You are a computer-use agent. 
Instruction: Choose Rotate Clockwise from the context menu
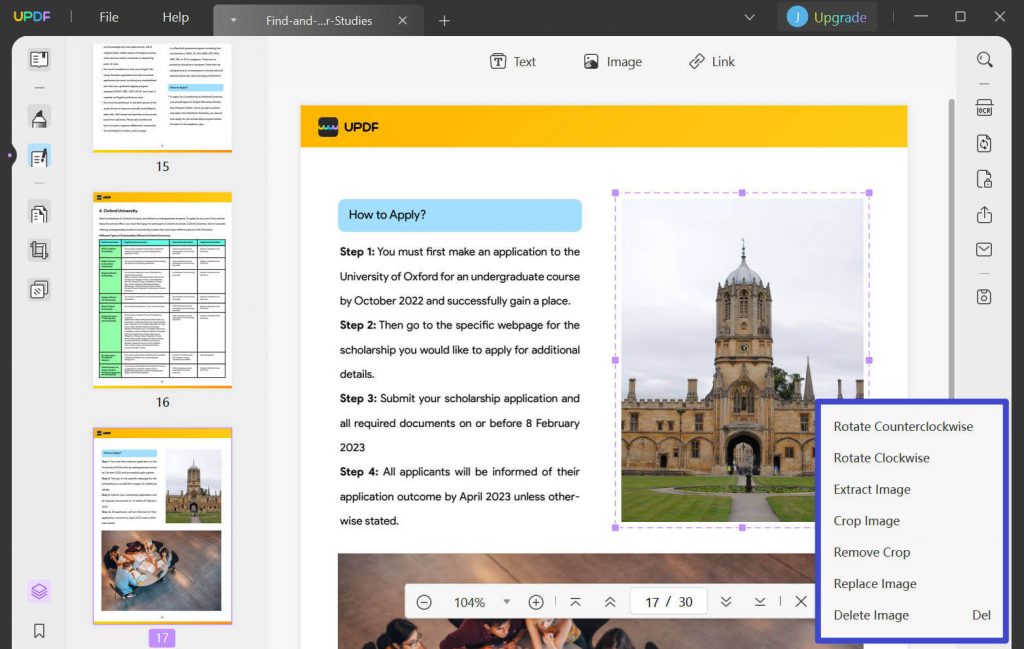(881, 457)
